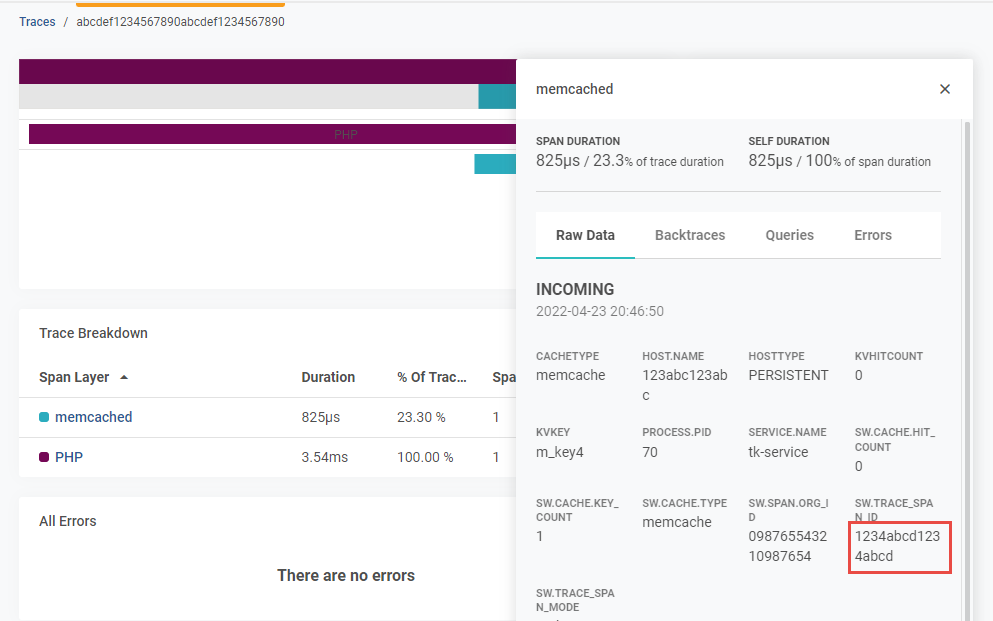Click the Duration column header
993x621 pixels.
(x=328, y=377)
